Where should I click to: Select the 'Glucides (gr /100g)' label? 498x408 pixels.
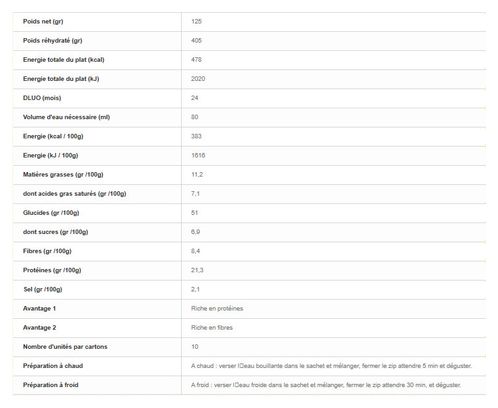coord(51,213)
